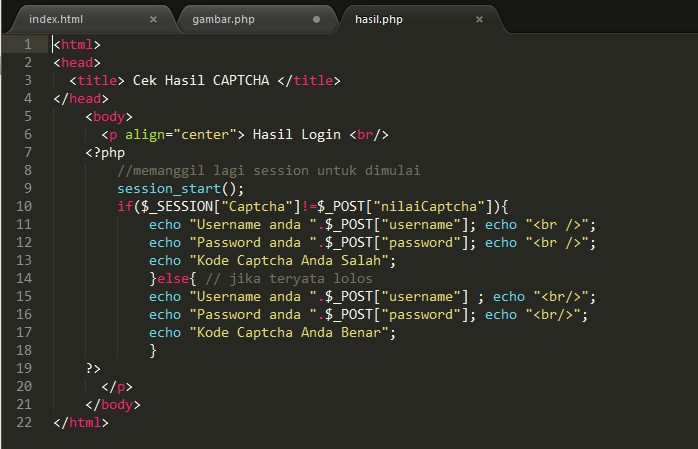Close the index.html tab
698x449 pixels.
coord(153,20)
